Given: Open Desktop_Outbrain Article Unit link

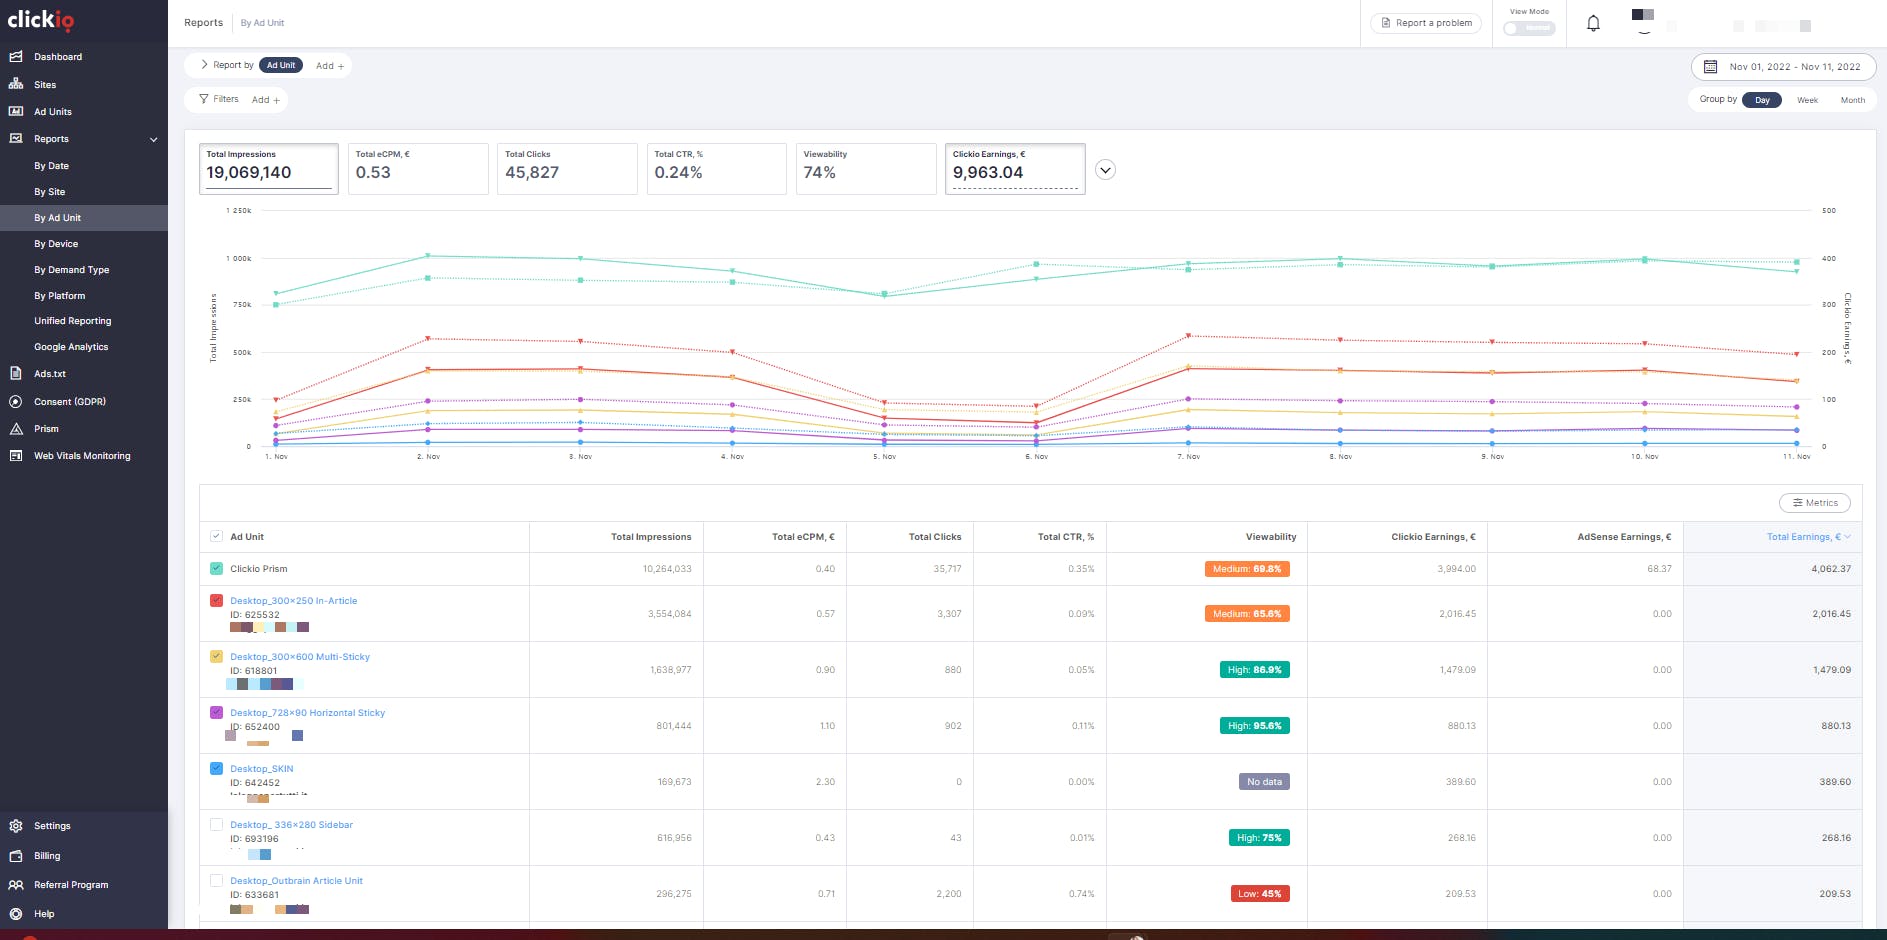Looking at the screenshot, I should pyautogui.click(x=296, y=881).
